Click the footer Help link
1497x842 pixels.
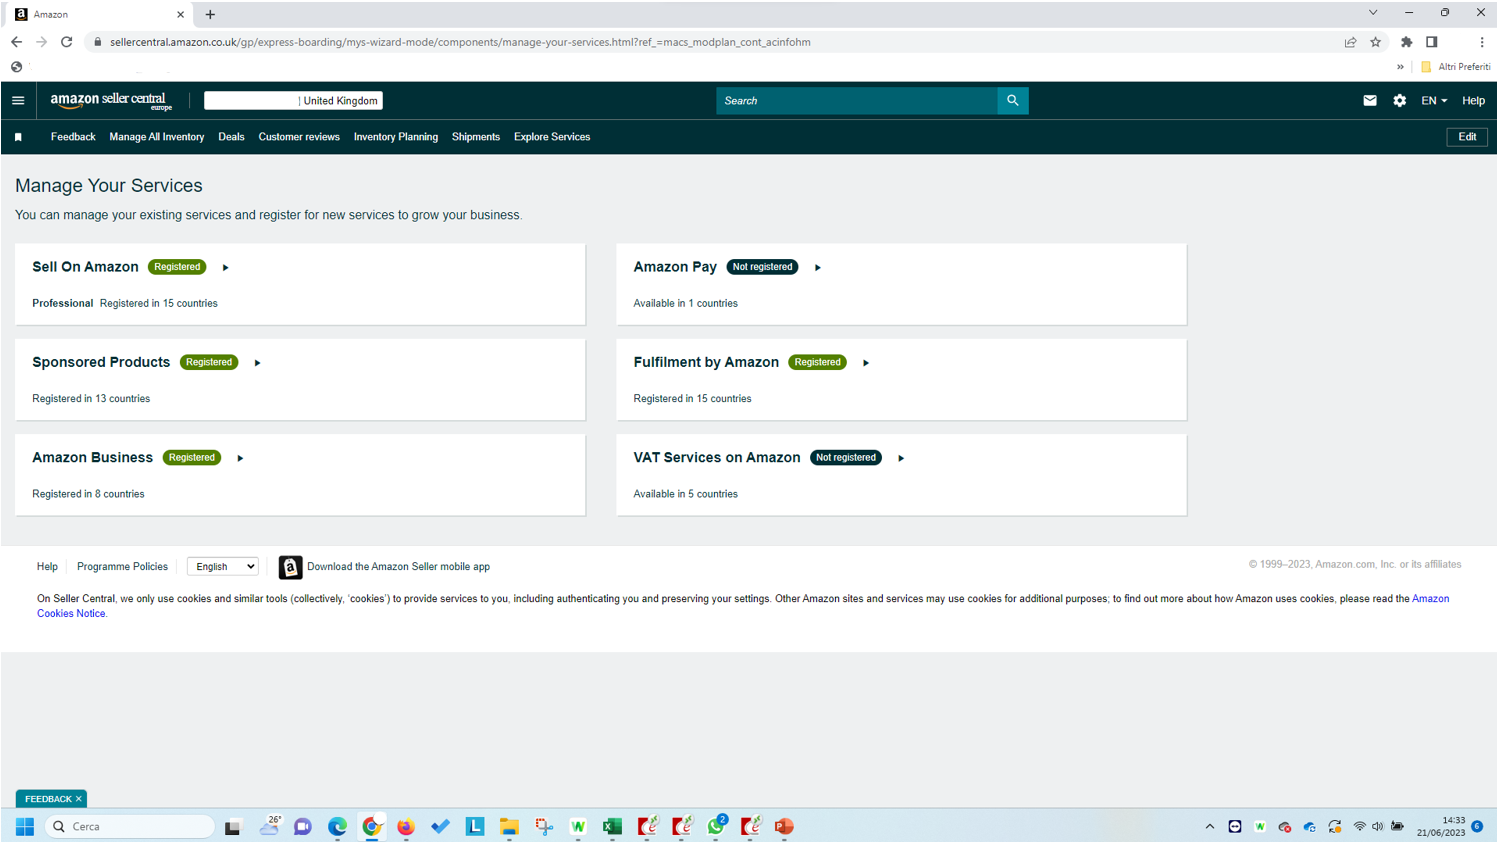(47, 566)
